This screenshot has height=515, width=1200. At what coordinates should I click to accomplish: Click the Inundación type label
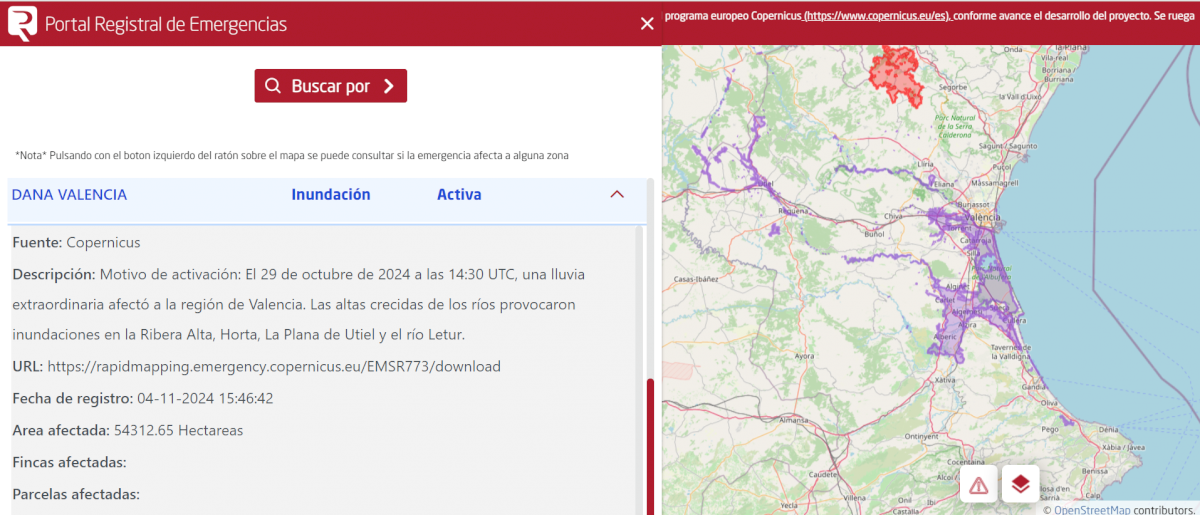(x=330, y=195)
